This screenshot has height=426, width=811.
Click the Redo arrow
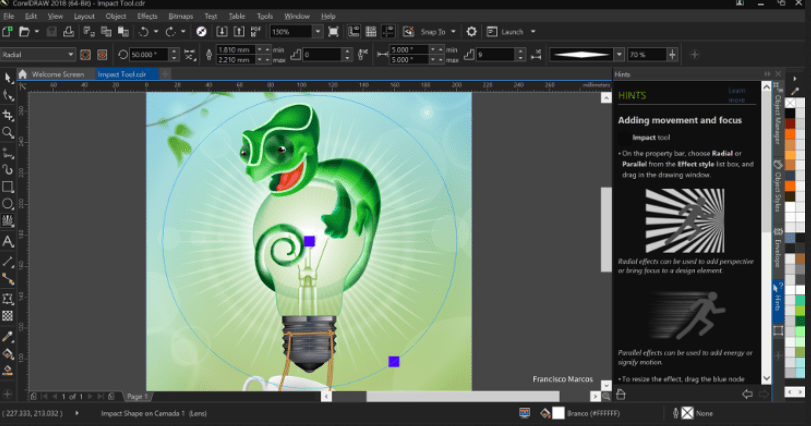[x=170, y=32]
